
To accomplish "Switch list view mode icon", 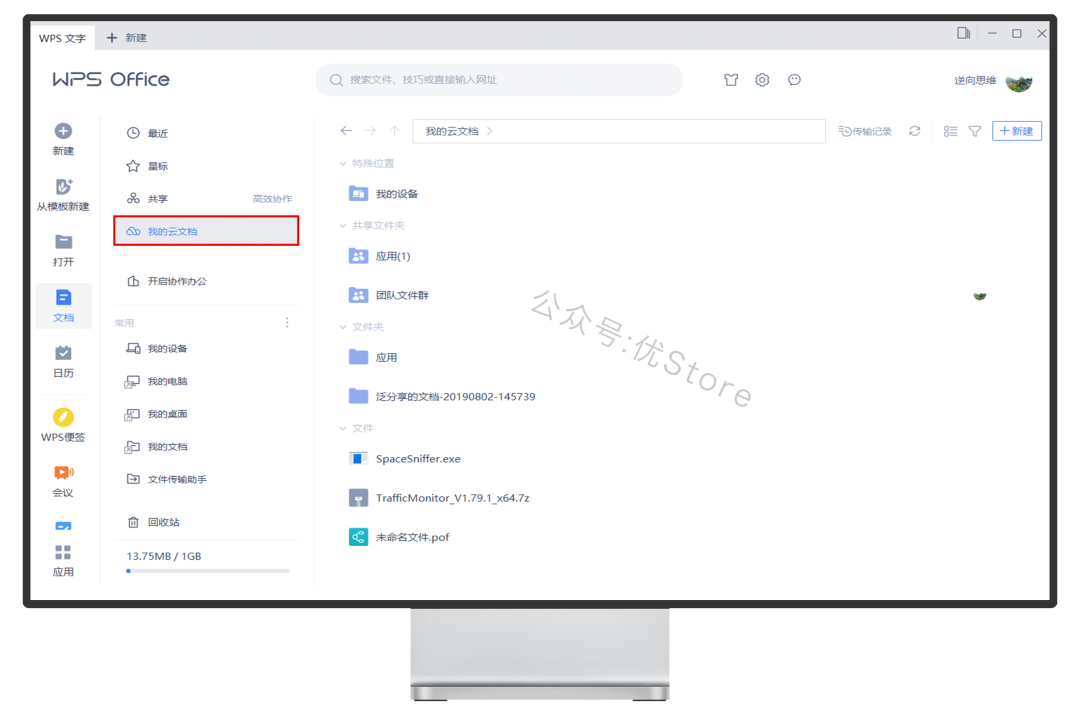I will 951,131.
